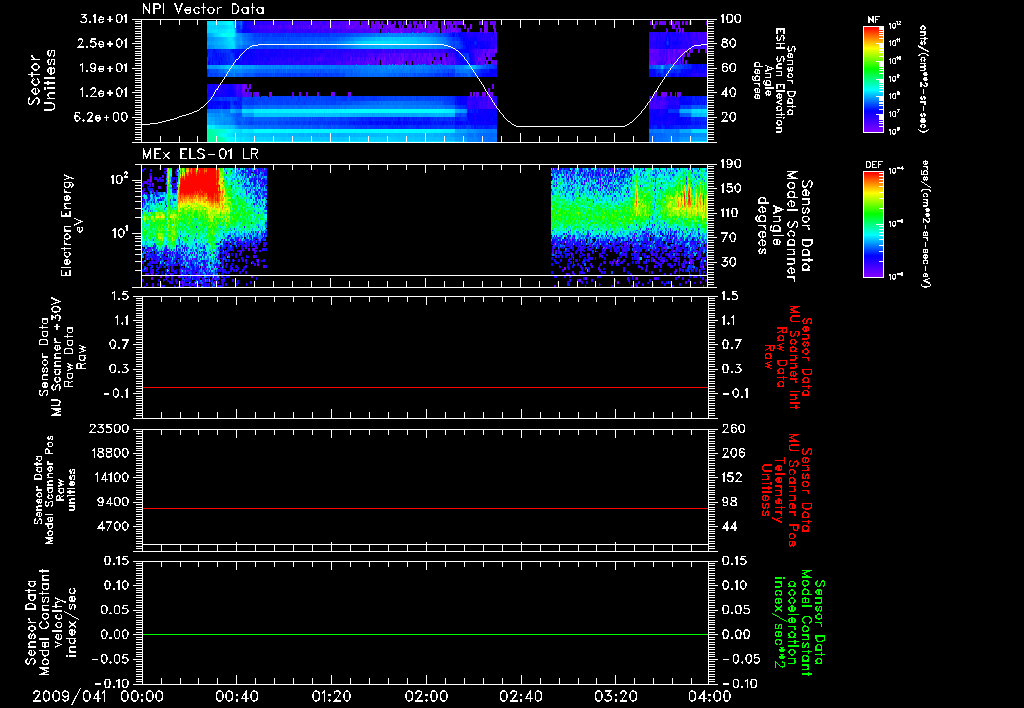Click the 9400 tick on scanner position axis
Viewport: 1024px width, 708px height.
116,502
